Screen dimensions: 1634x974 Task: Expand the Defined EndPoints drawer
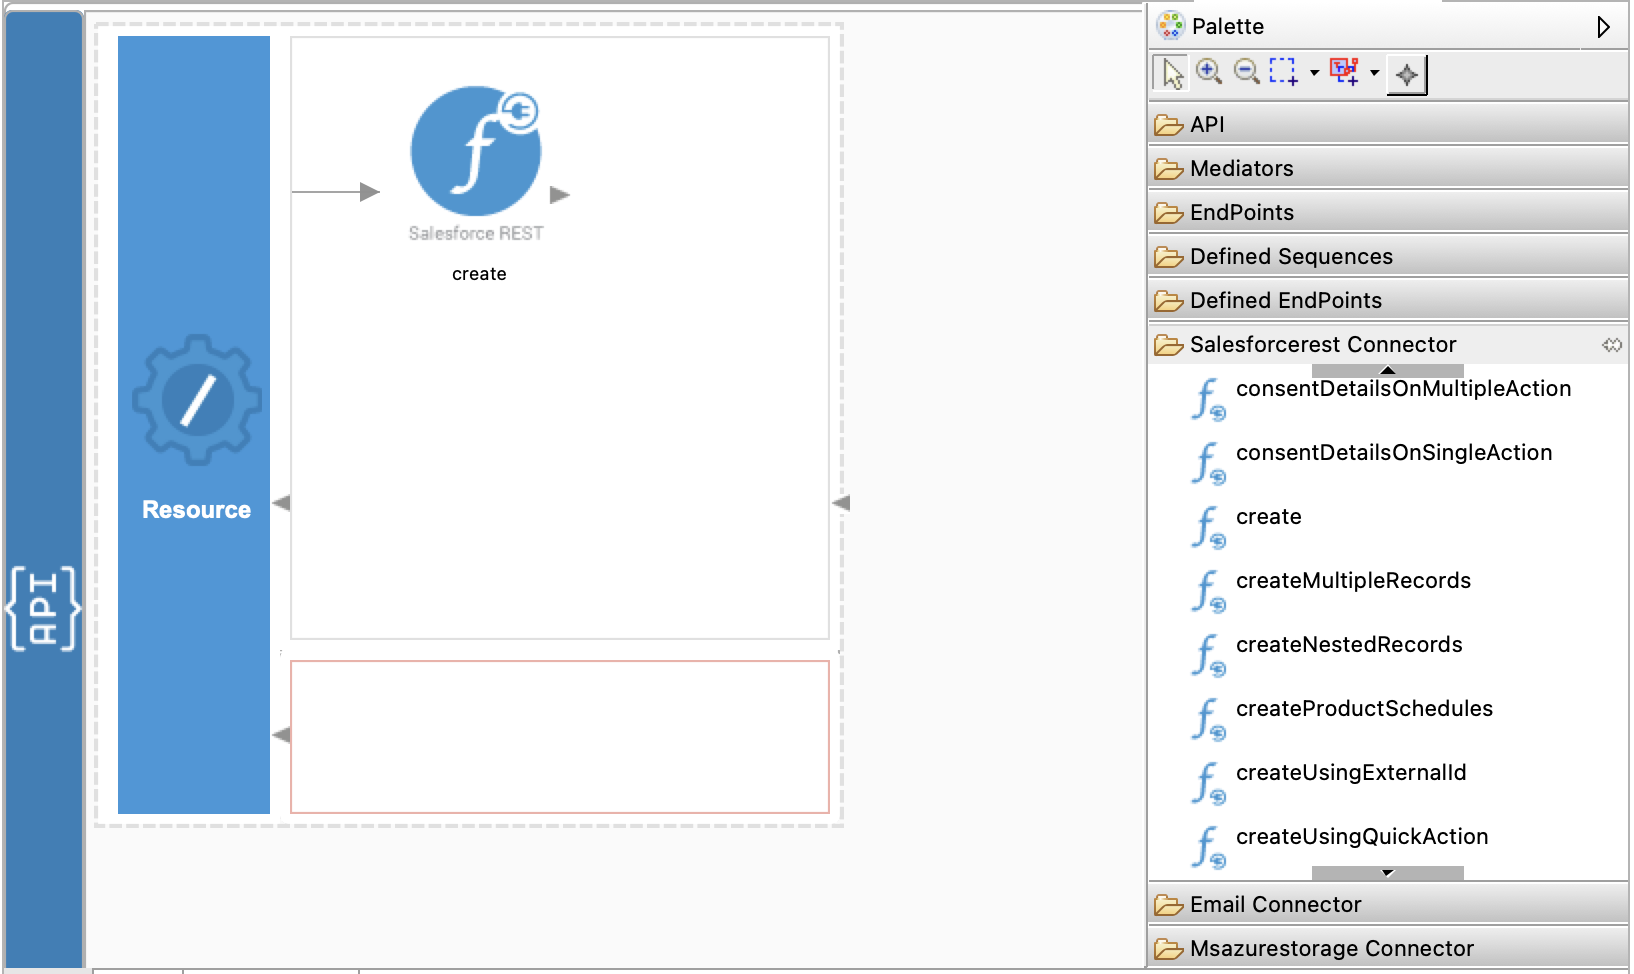pos(1388,300)
